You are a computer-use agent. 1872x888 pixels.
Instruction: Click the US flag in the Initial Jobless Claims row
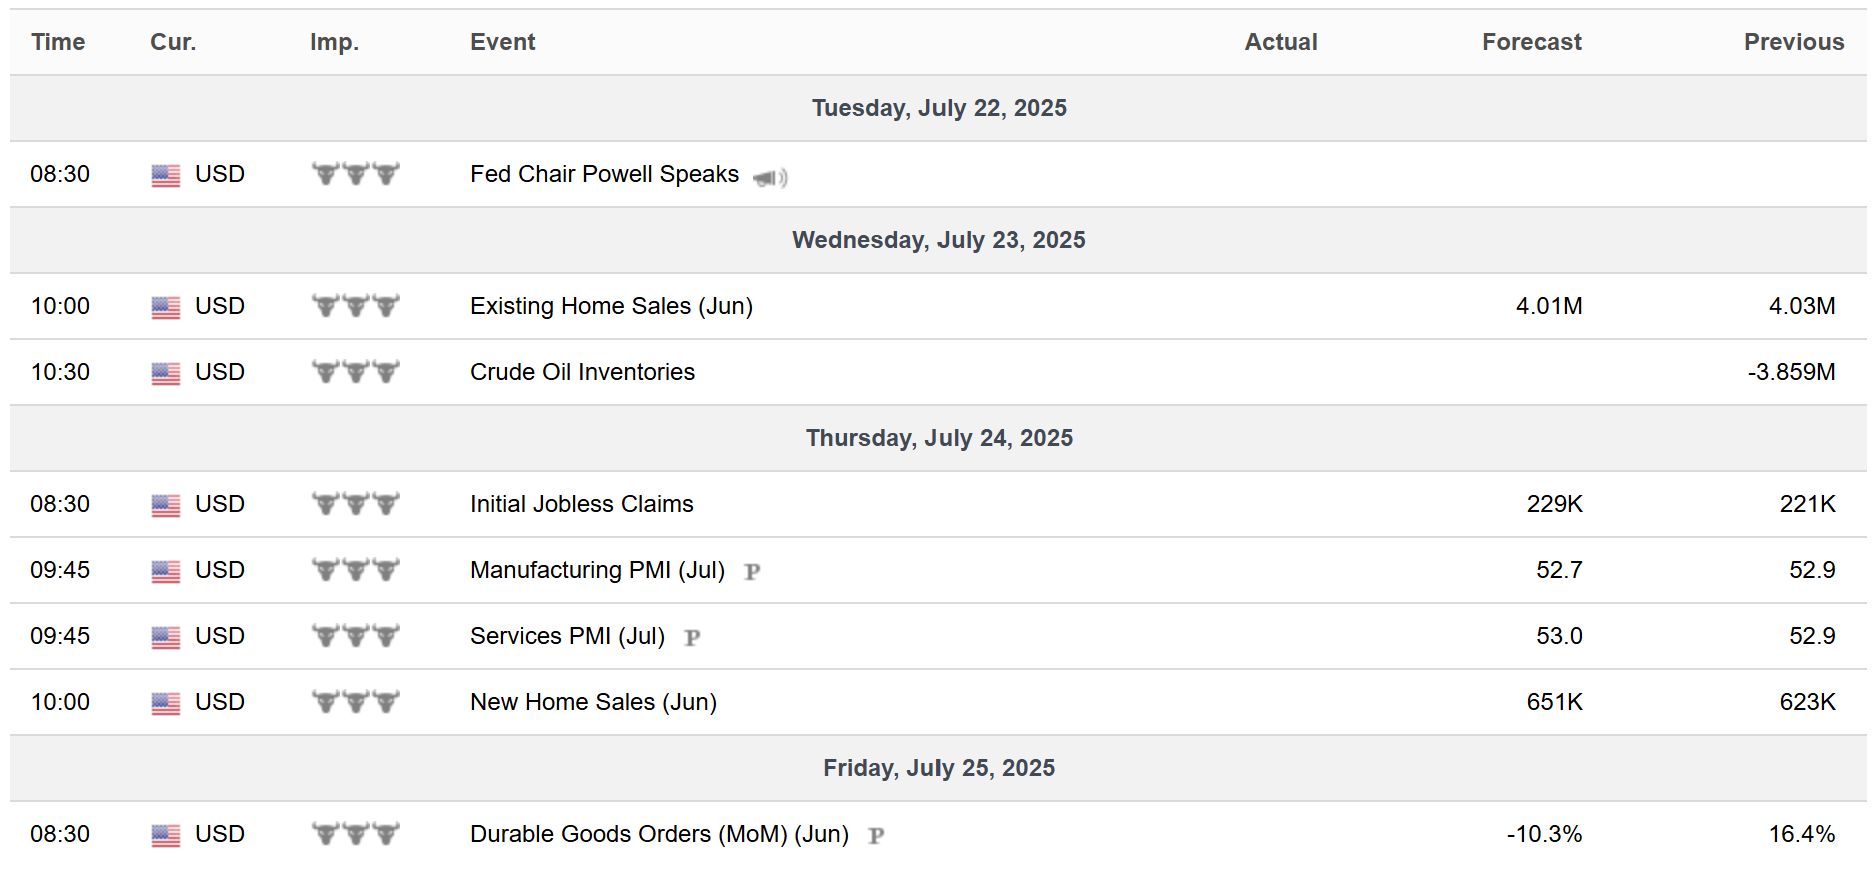coord(166,506)
